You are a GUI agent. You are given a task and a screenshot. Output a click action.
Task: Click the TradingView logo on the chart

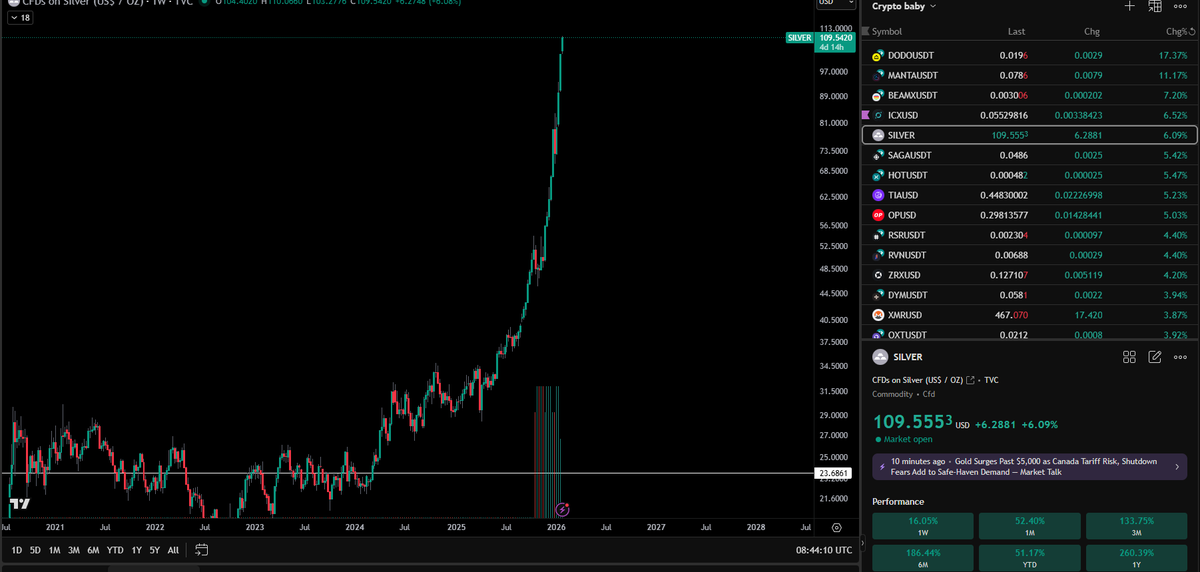tap(19, 505)
